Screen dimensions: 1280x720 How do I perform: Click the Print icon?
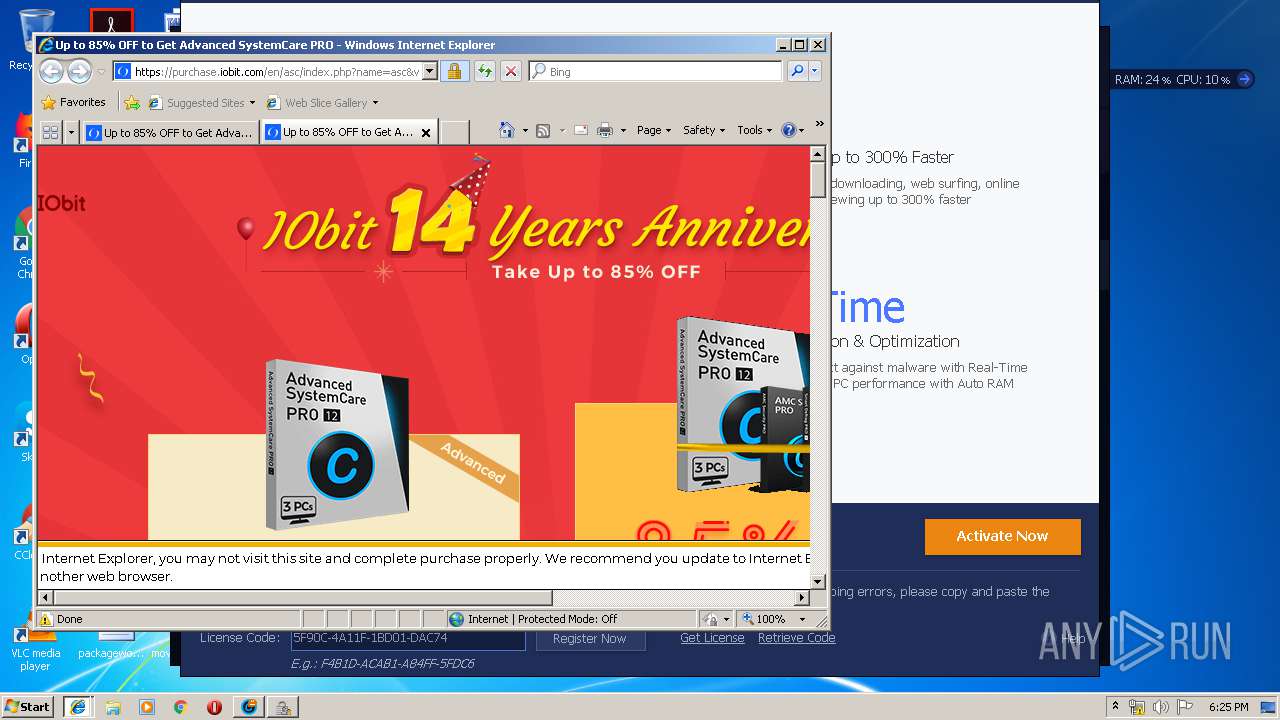pyautogui.click(x=605, y=130)
